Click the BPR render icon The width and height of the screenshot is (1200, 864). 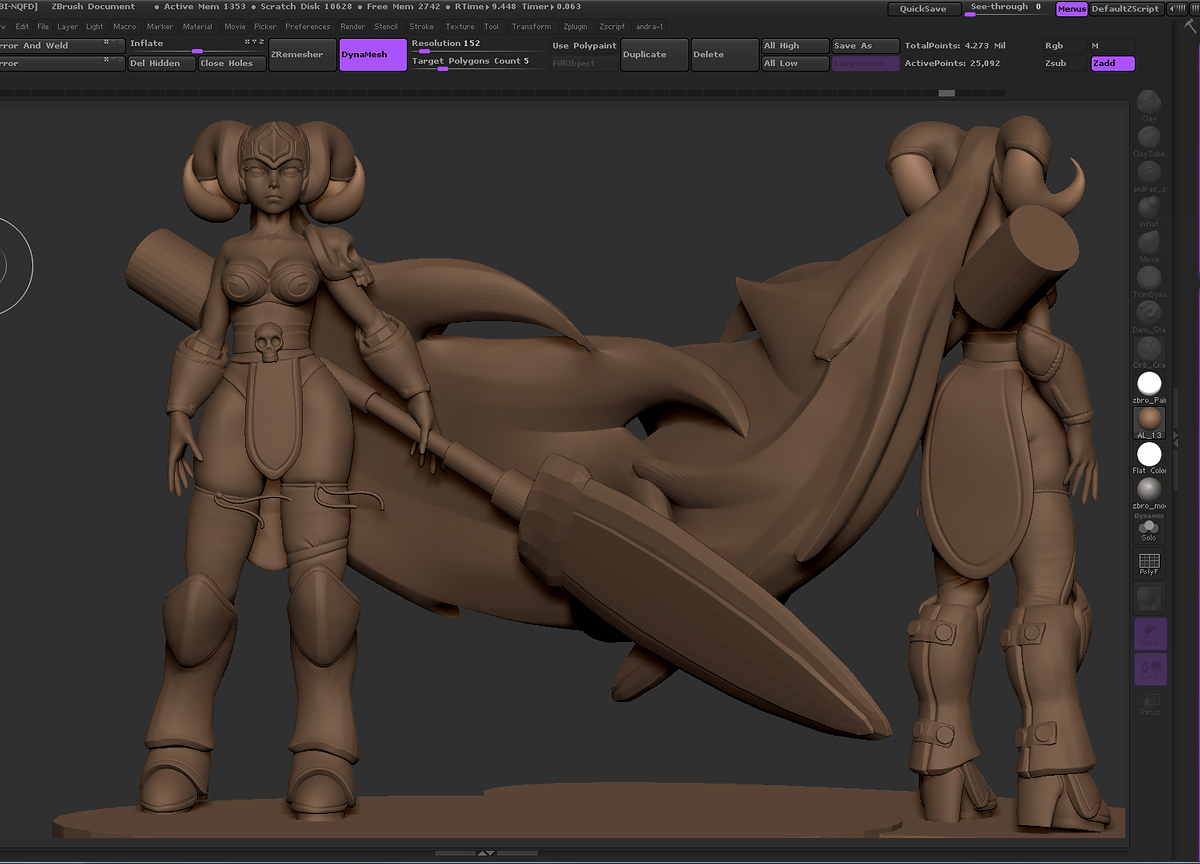tap(1149, 599)
